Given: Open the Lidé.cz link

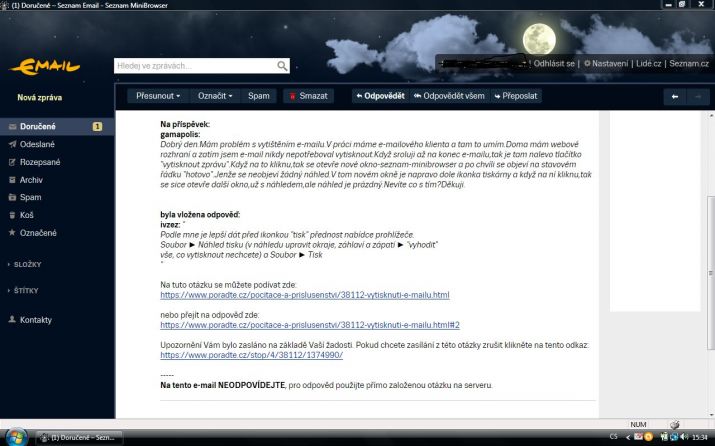Looking at the screenshot, I should [648, 63].
